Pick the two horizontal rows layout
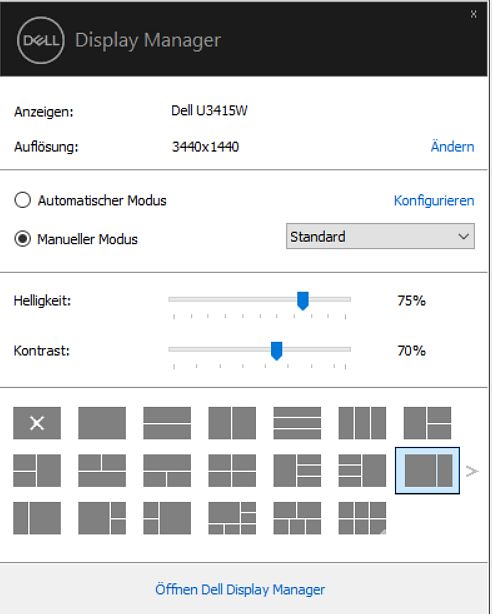The height and width of the screenshot is (614, 492). click(167, 423)
